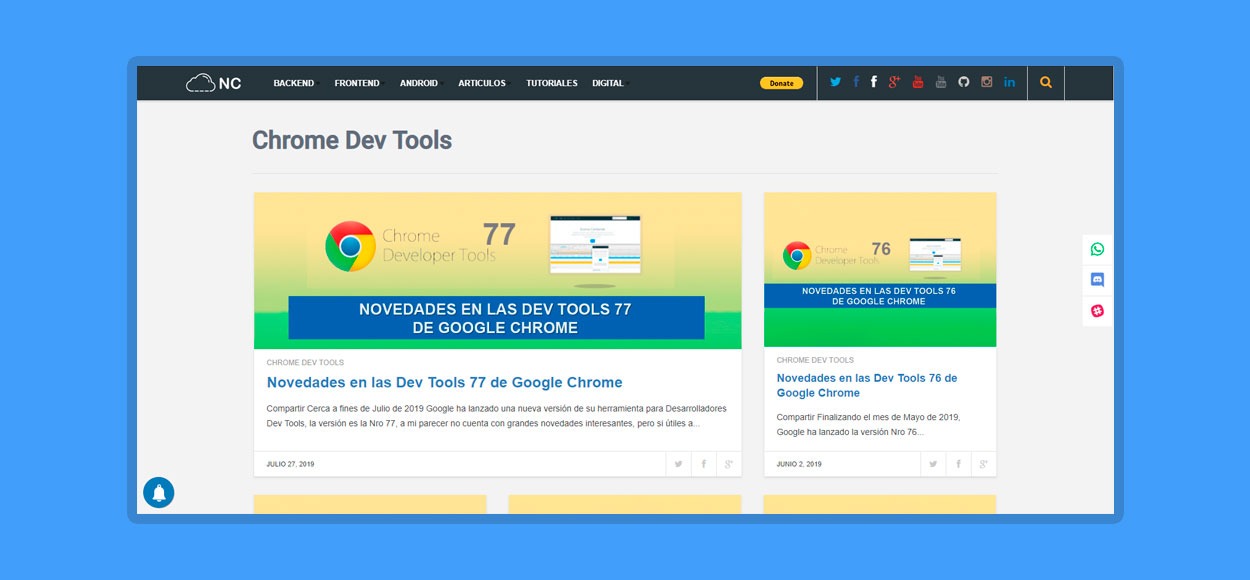Click the CHROME DEV TOOLS category on the Dev Tools 77 card
The height and width of the screenshot is (580, 1250).
click(x=305, y=362)
